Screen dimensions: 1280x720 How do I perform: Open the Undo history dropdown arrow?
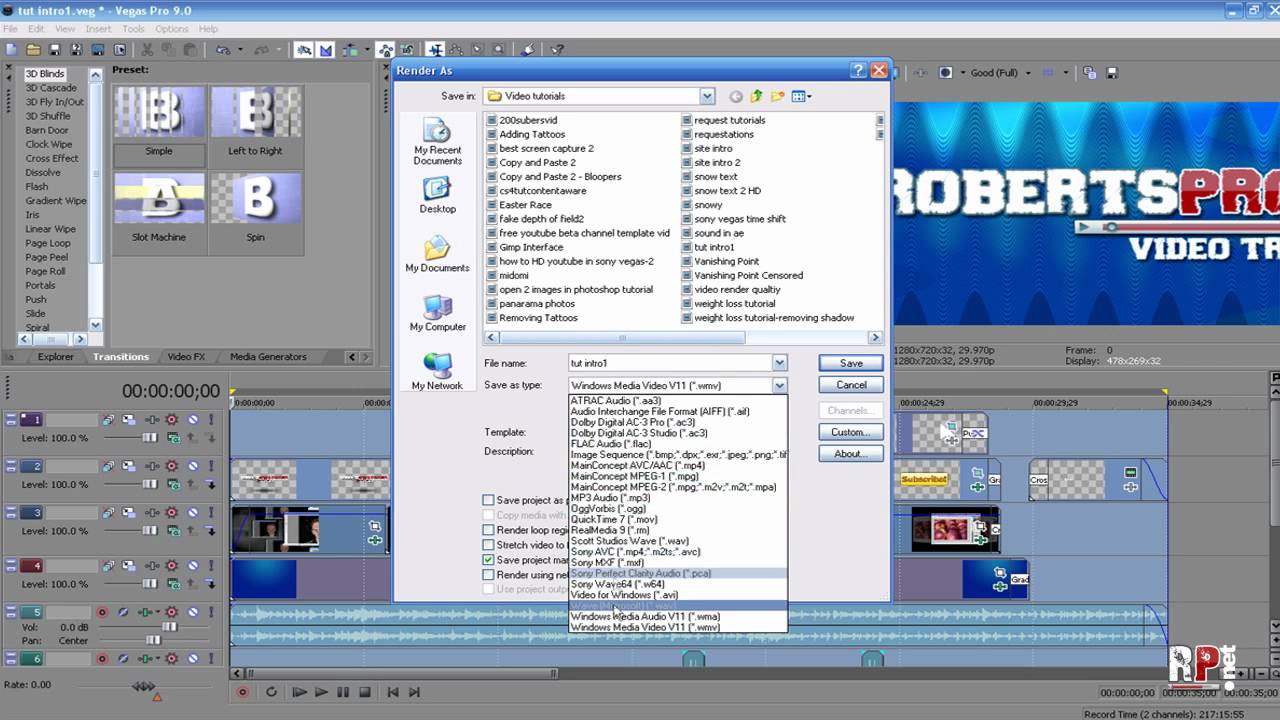click(238, 49)
